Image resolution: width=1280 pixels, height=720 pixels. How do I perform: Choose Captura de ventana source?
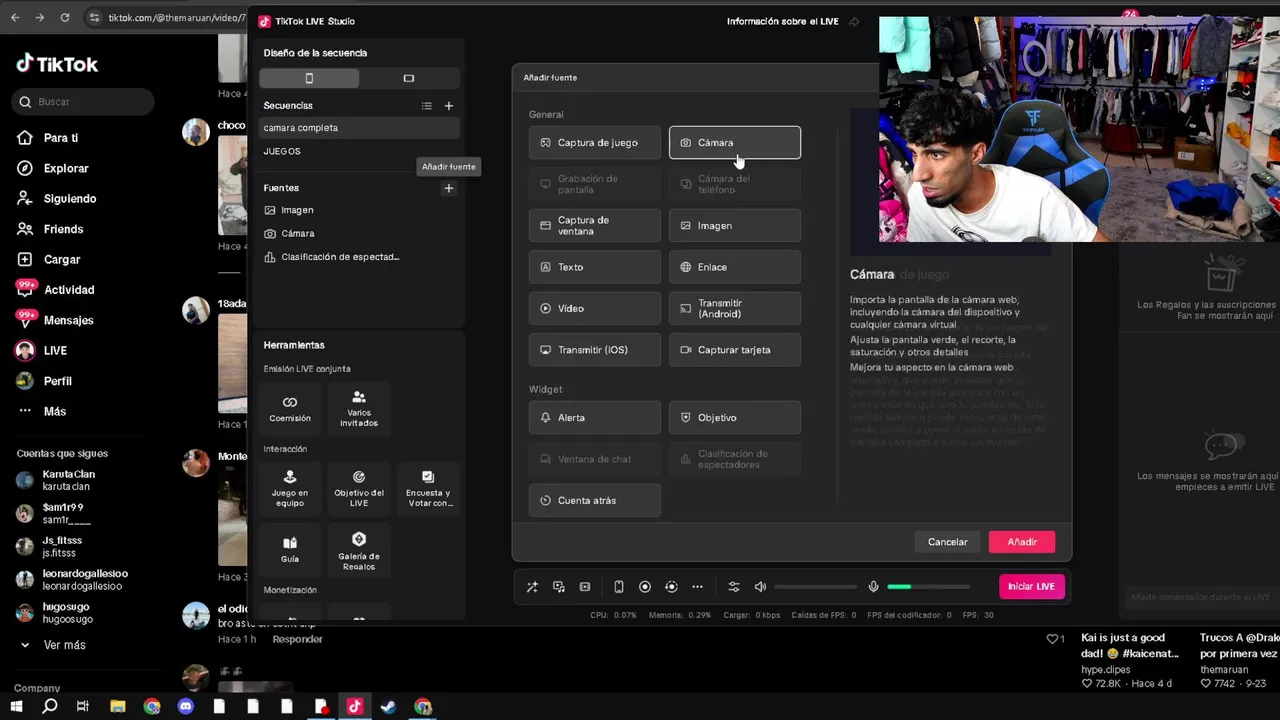[x=595, y=226]
